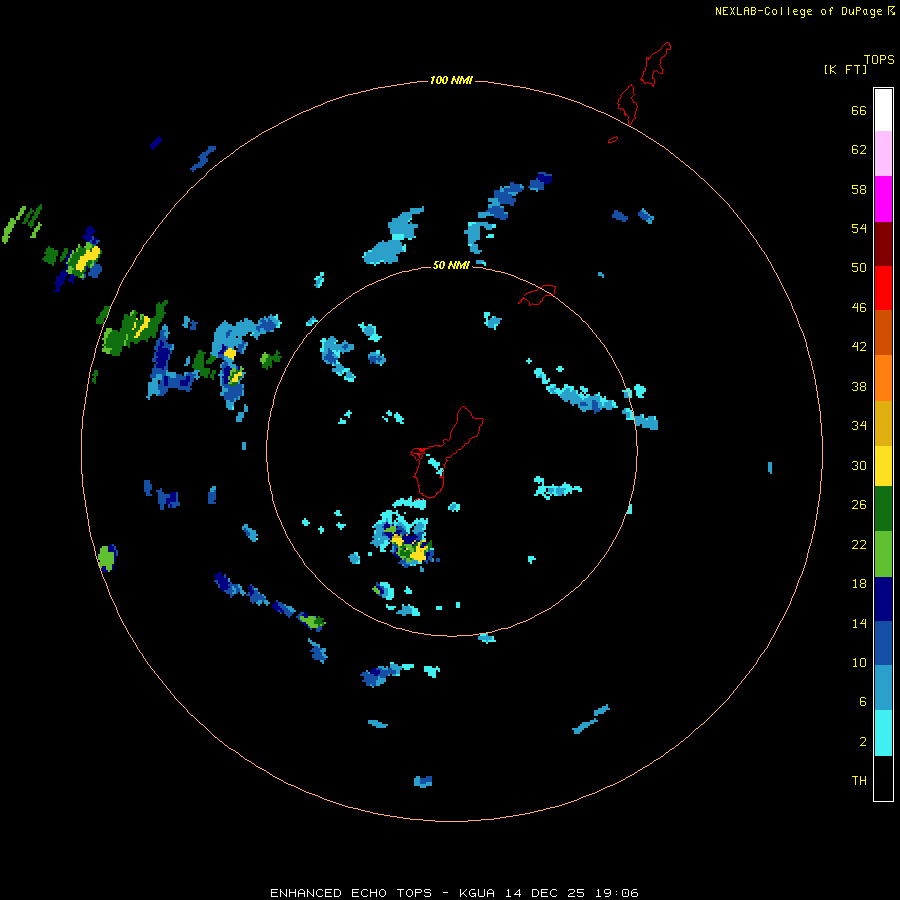The width and height of the screenshot is (900, 900).
Task: Click the '100 NMI' range ring label
Action: (451, 80)
